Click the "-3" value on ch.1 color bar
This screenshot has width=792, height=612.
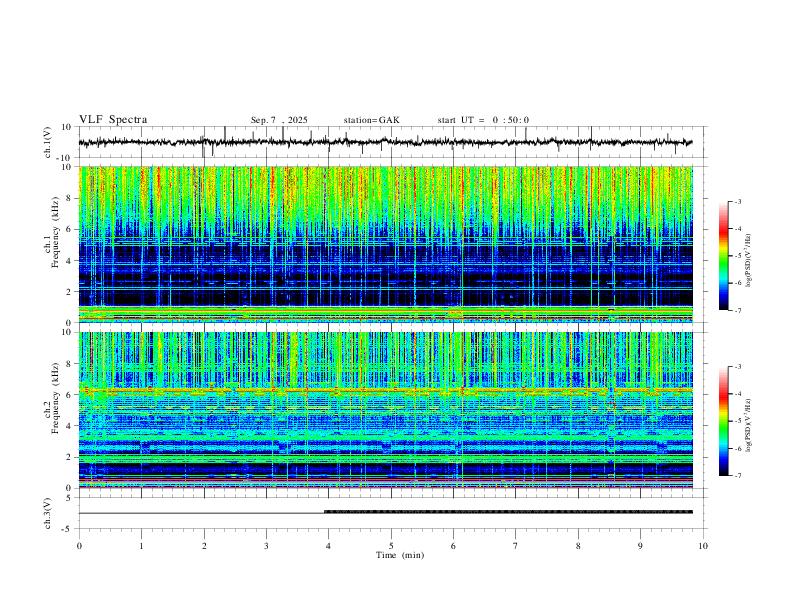[x=737, y=201]
